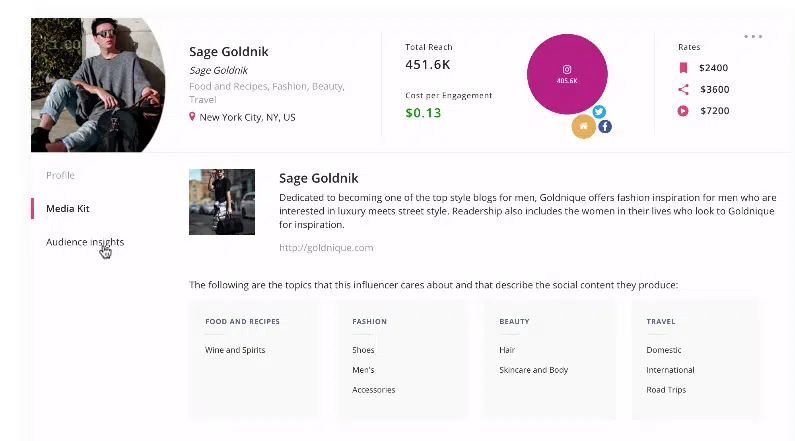Open the goldnique.com link
795x441 pixels.
click(x=326, y=247)
